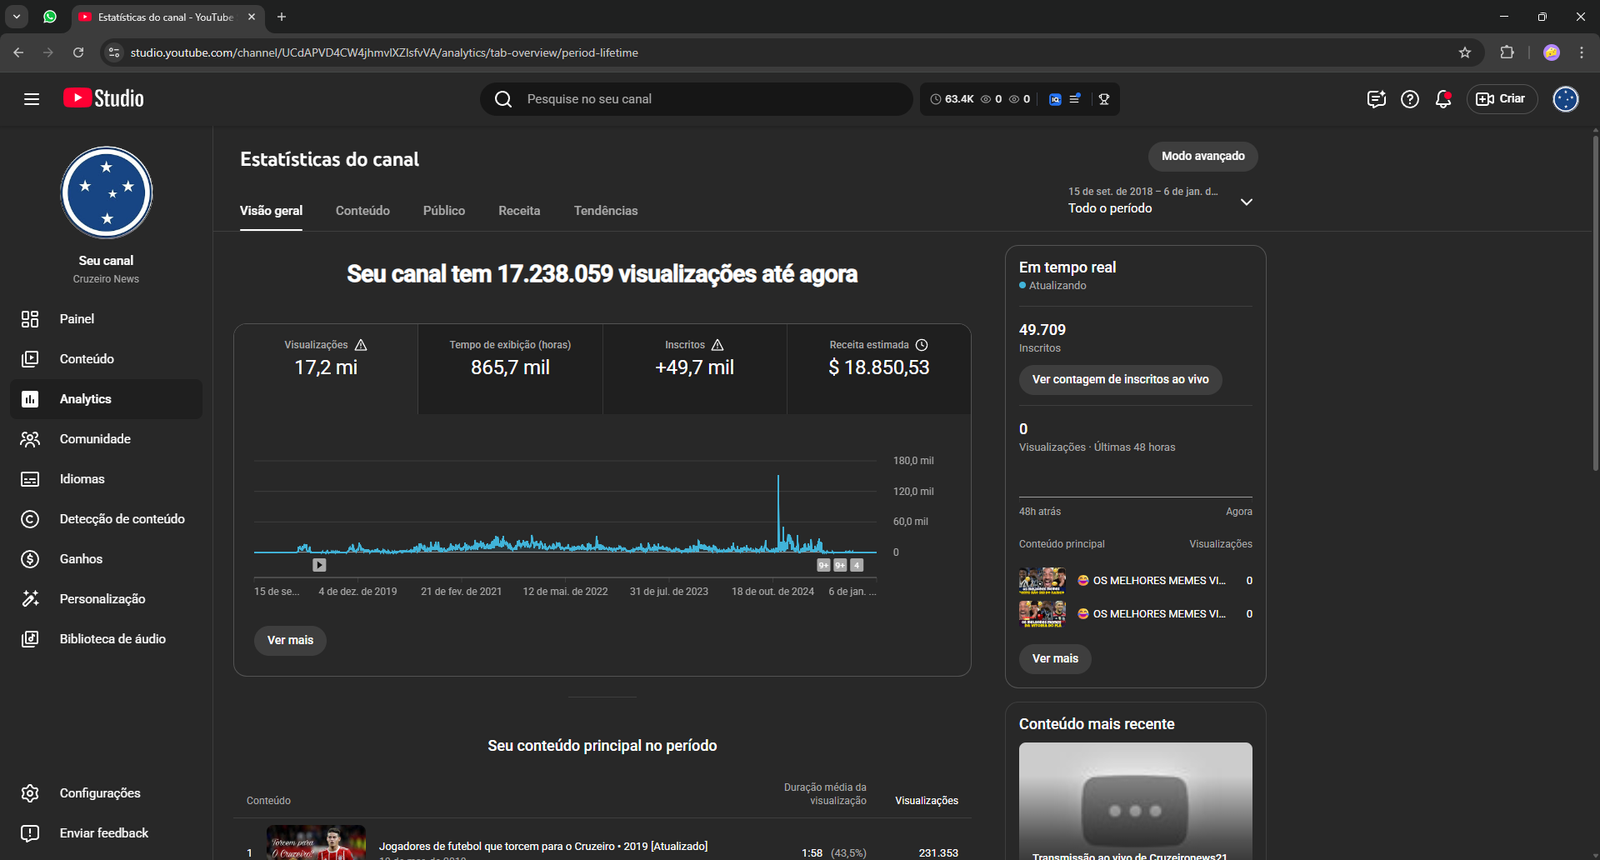Open Detecção de conteúdo in sidebar
The width and height of the screenshot is (1600, 860).
122,519
